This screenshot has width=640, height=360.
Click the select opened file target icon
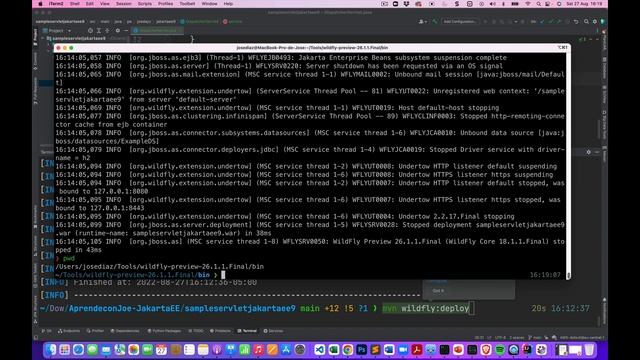[x=90, y=31]
